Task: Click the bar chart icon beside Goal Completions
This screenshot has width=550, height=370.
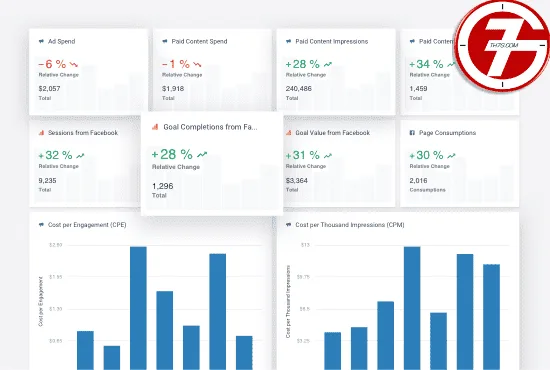Action: tap(155, 127)
